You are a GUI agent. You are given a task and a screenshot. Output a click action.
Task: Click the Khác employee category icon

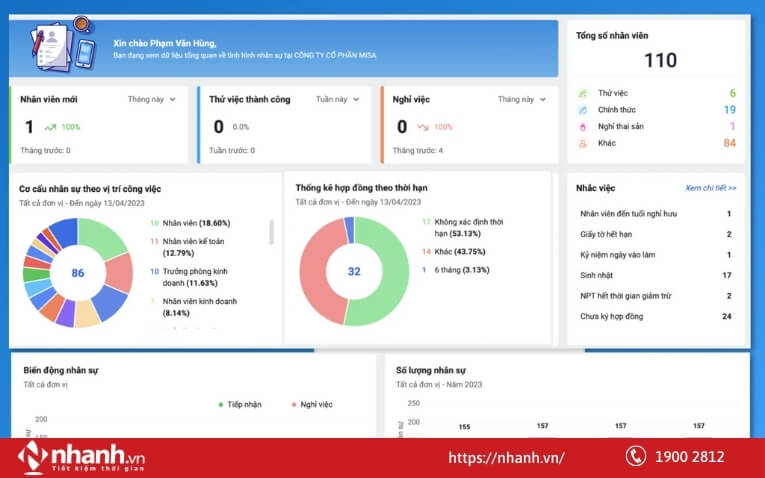point(583,144)
